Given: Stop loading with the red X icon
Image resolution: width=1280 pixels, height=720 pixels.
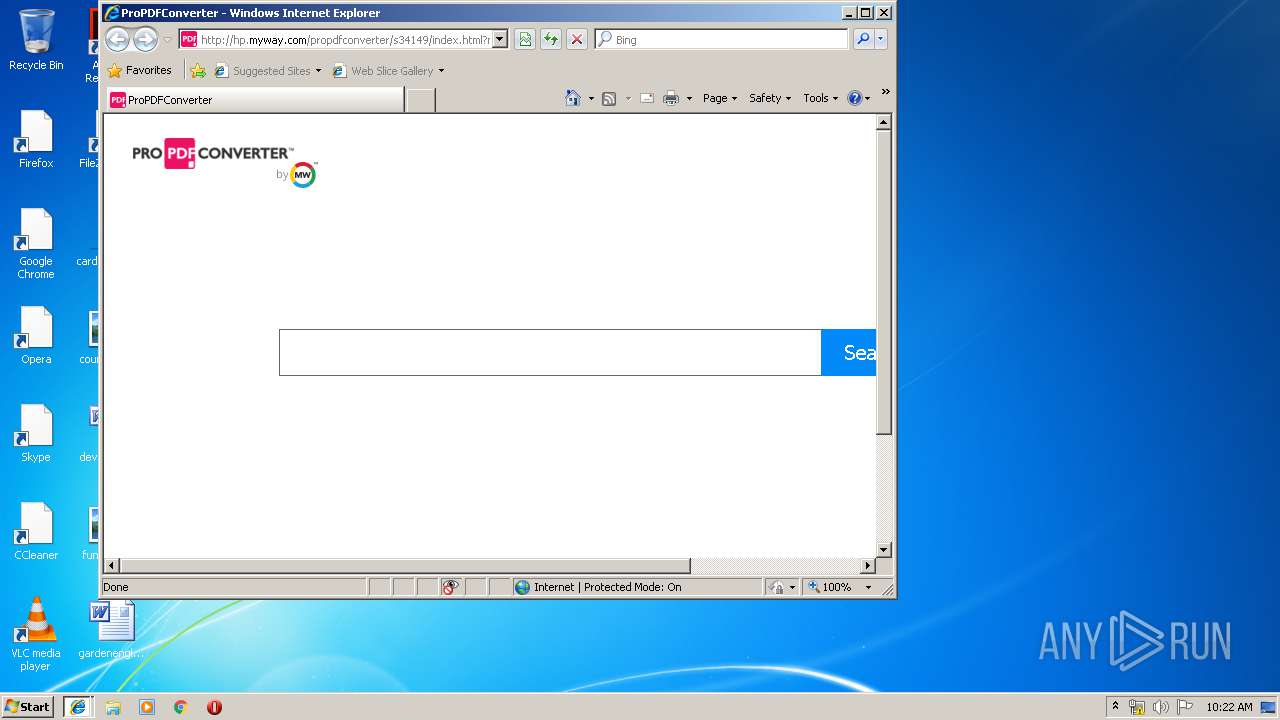Looking at the screenshot, I should pos(577,39).
